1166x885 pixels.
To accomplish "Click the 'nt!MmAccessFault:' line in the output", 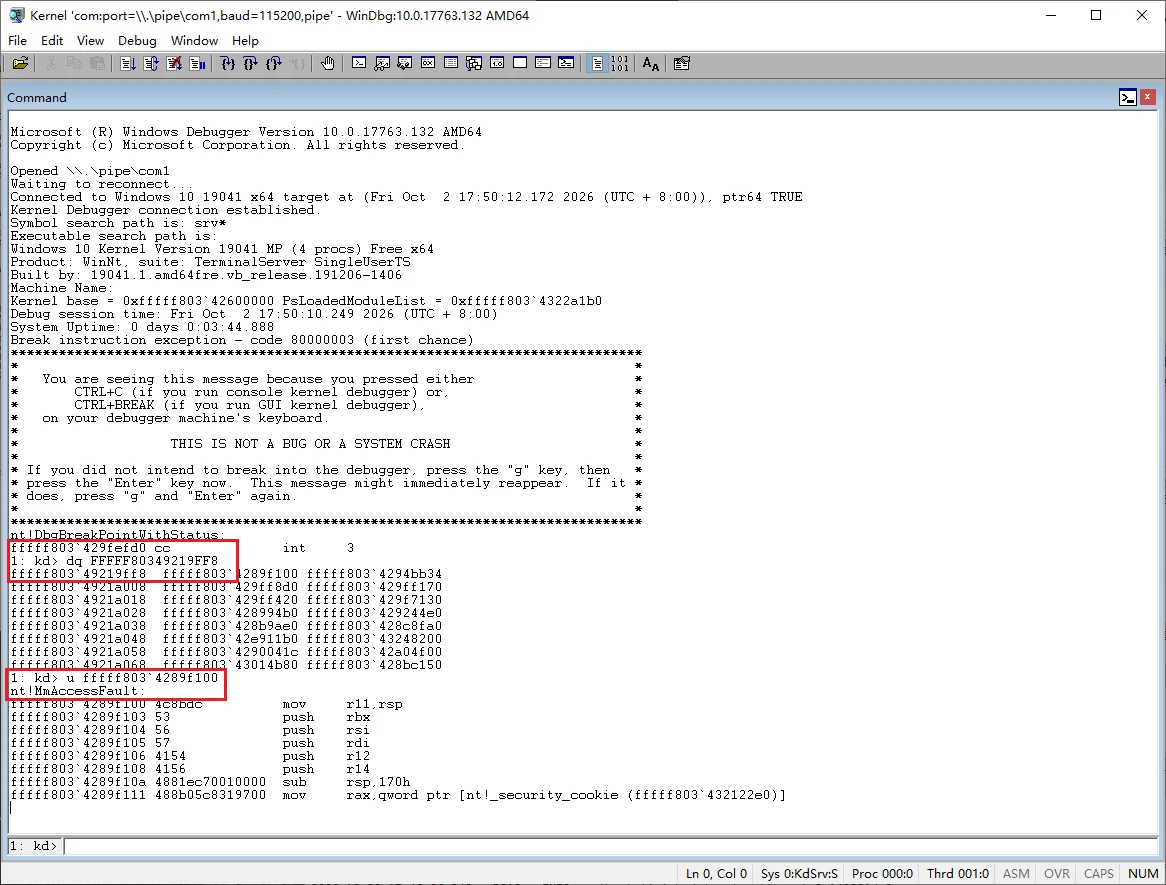I will [x=77, y=691].
